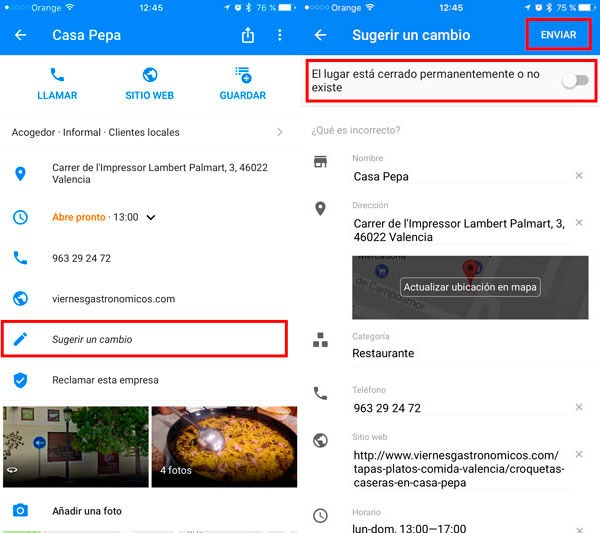Edit the Teléfono field 963 29 24 72

click(461, 408)
